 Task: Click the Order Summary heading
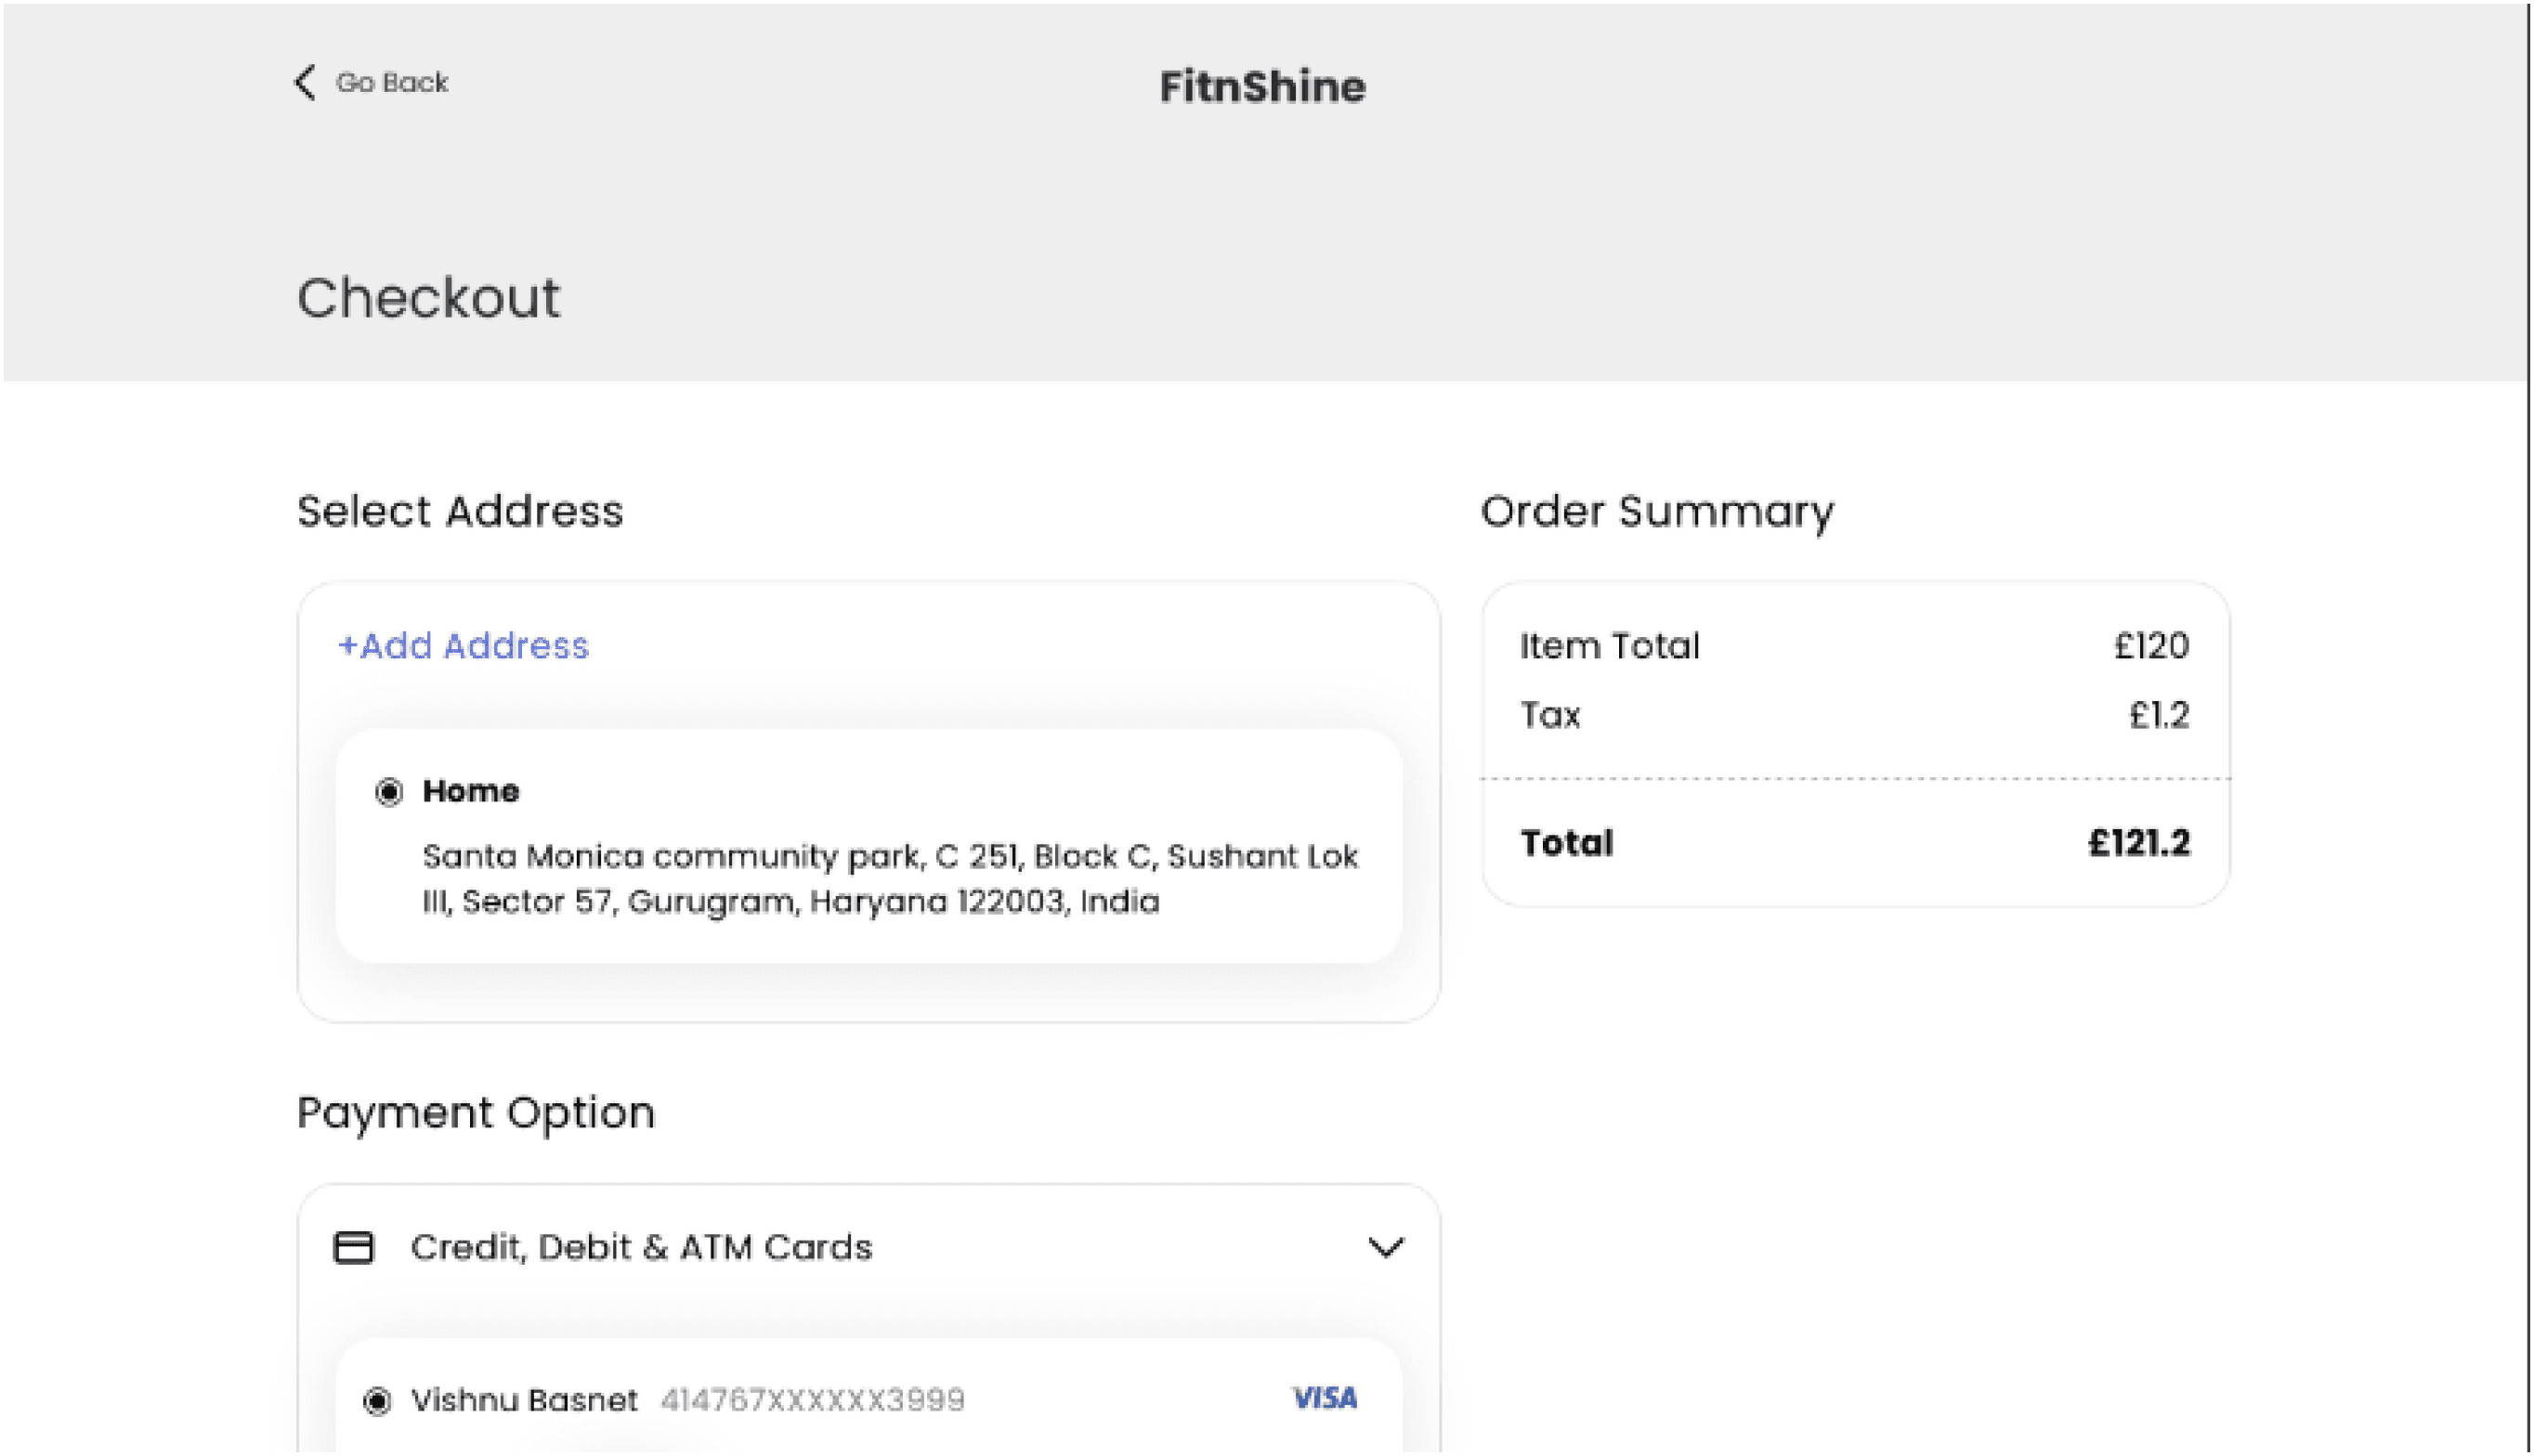(x=1657, y=513)
